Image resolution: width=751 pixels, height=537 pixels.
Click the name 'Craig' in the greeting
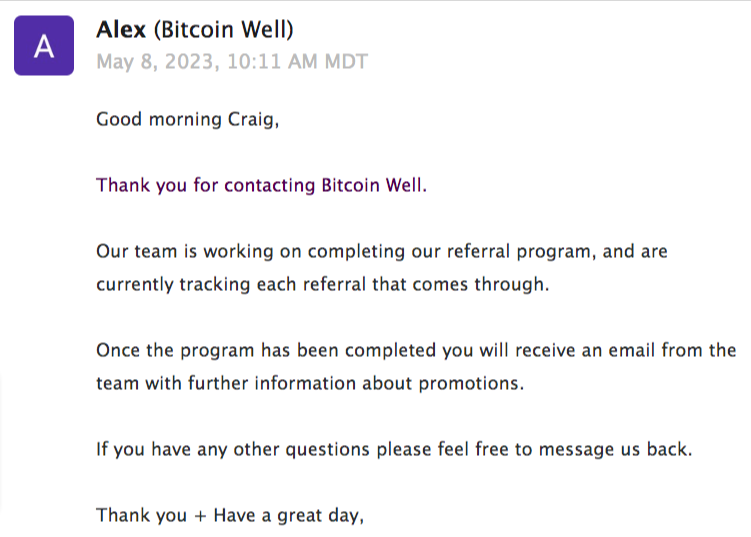tap(250, 119)
